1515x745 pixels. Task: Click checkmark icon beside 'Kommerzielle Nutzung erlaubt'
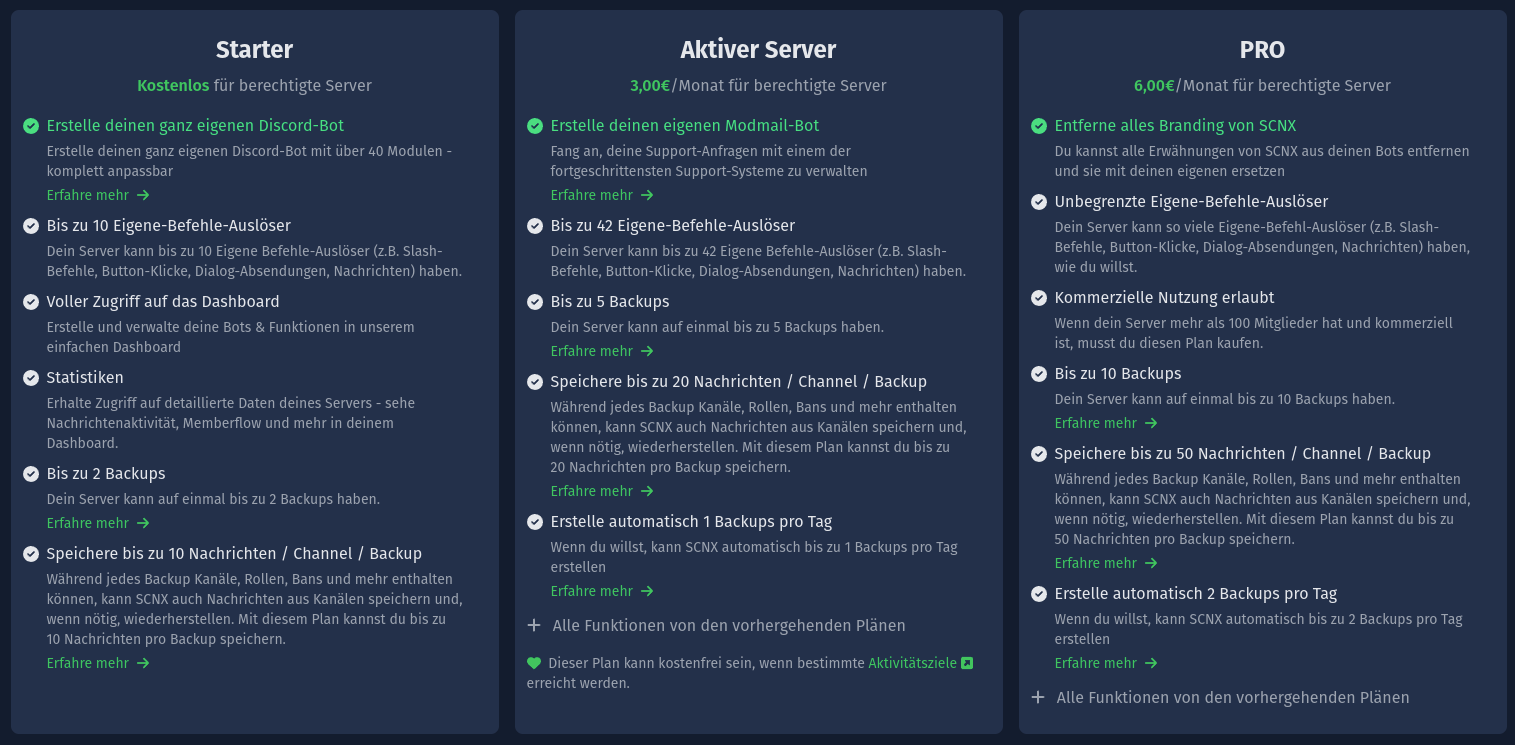(1039, 298)
